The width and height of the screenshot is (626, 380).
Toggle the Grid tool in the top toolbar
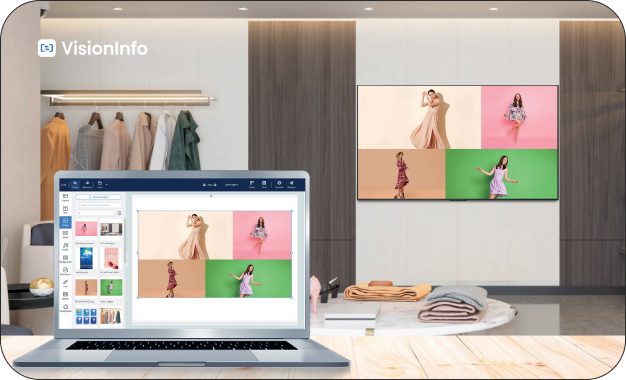pos(264,183)
